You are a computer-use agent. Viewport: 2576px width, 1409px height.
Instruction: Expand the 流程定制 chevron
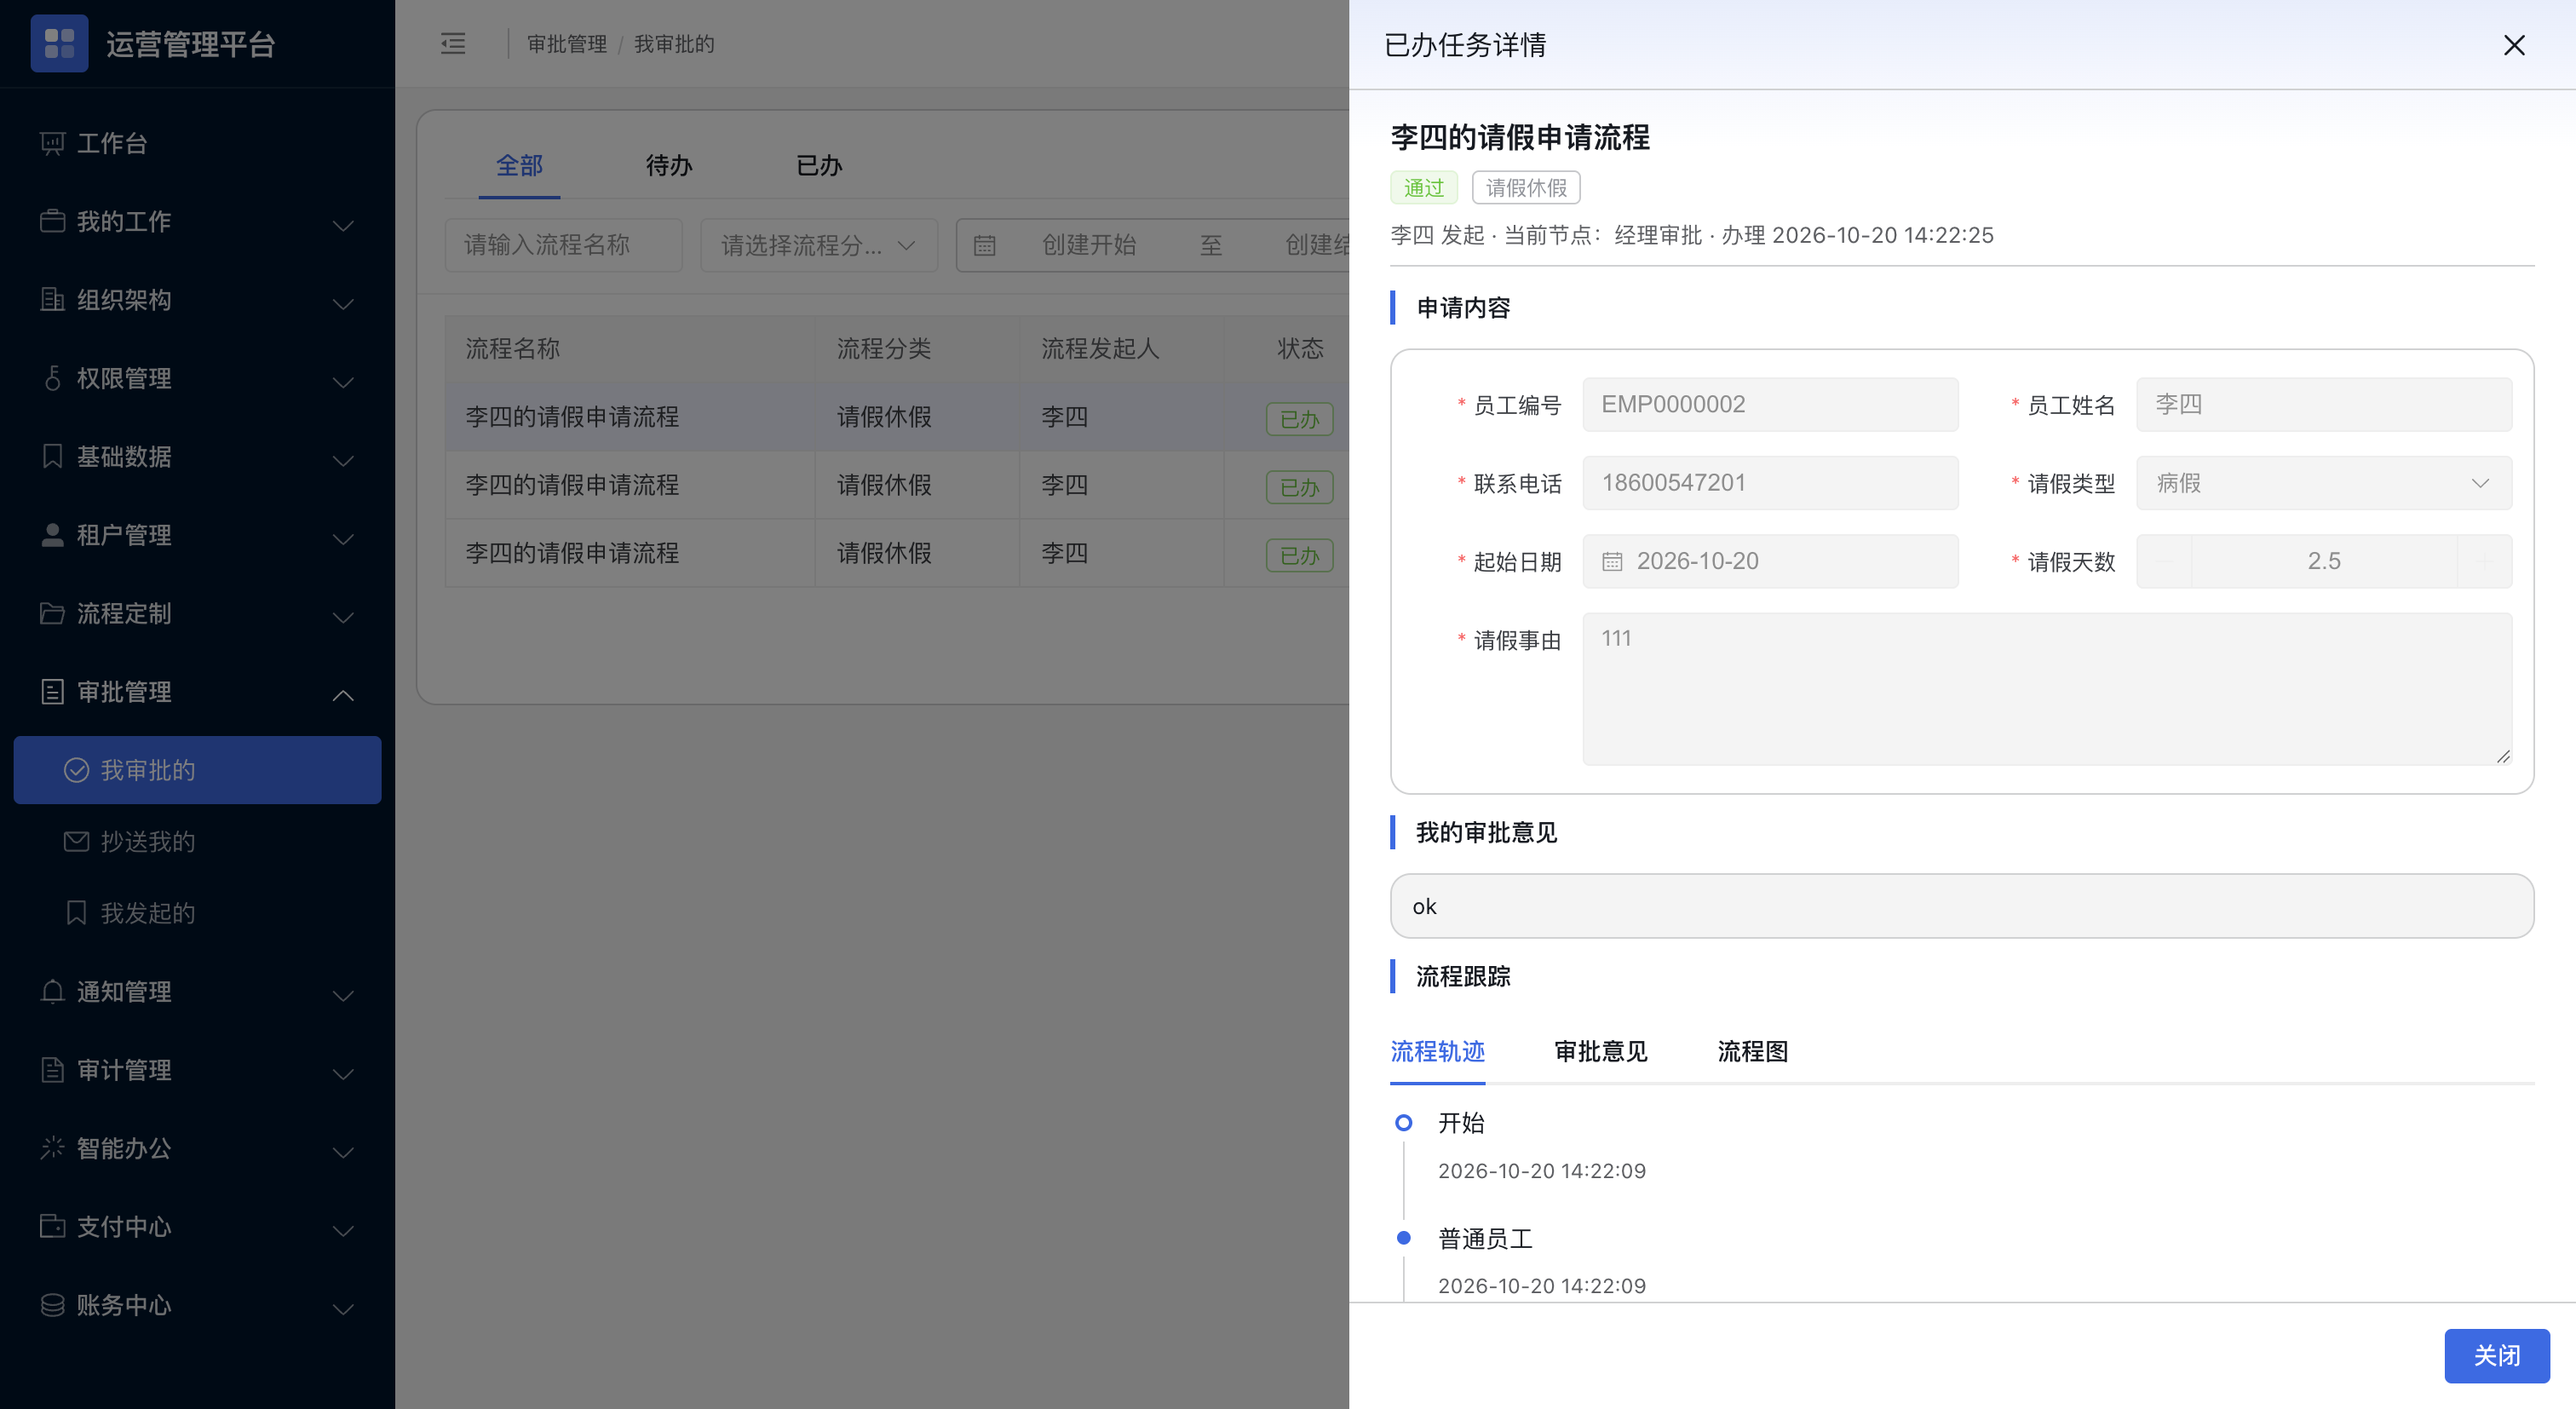pyautogui.click(x=343, y=616)
